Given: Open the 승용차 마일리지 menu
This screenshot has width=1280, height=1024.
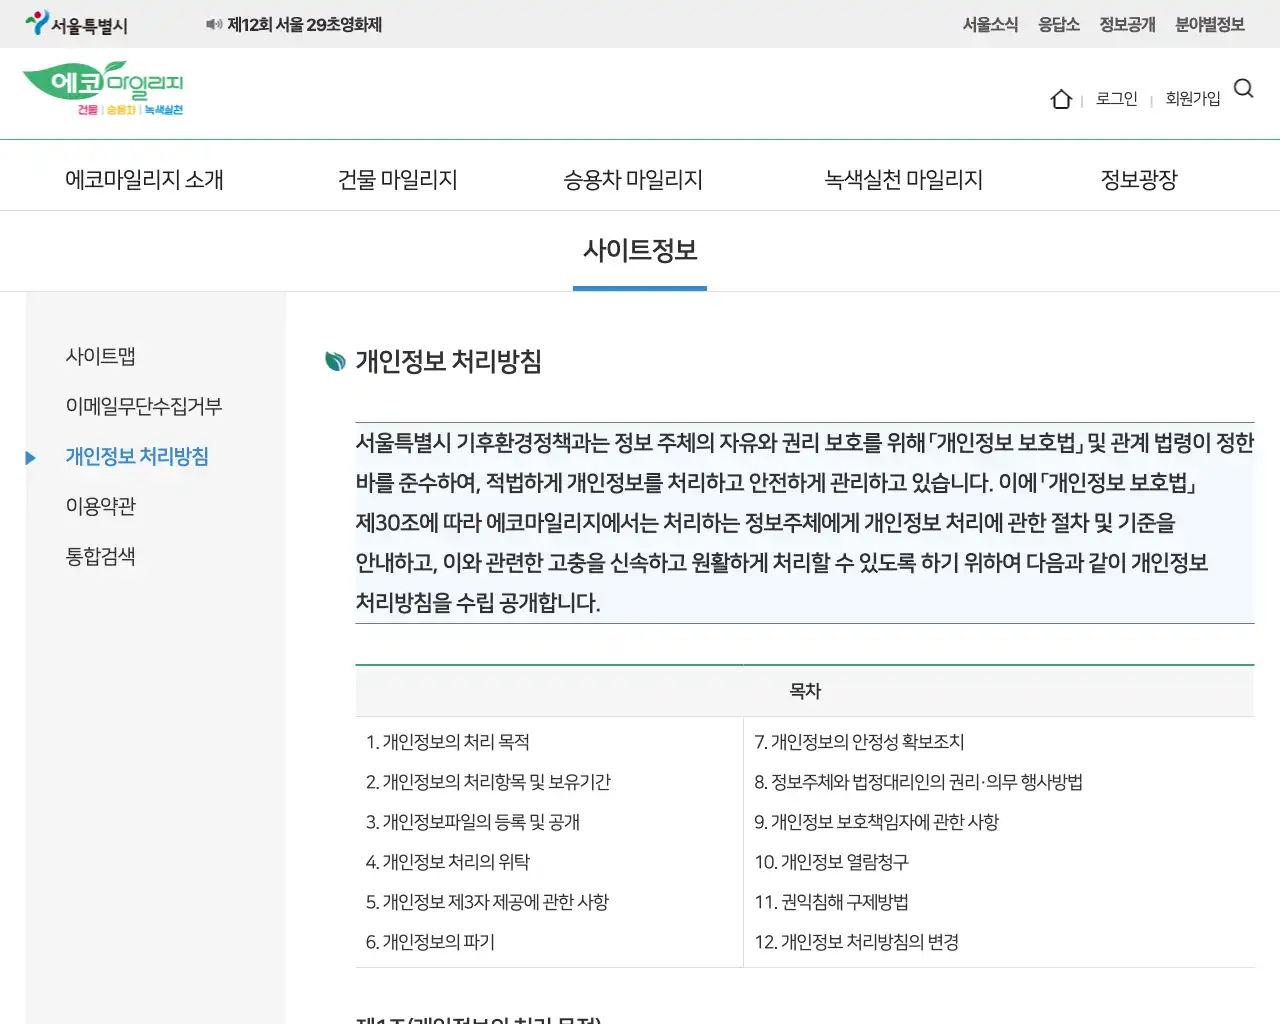Looking at the screenshot, I should 633,179.
